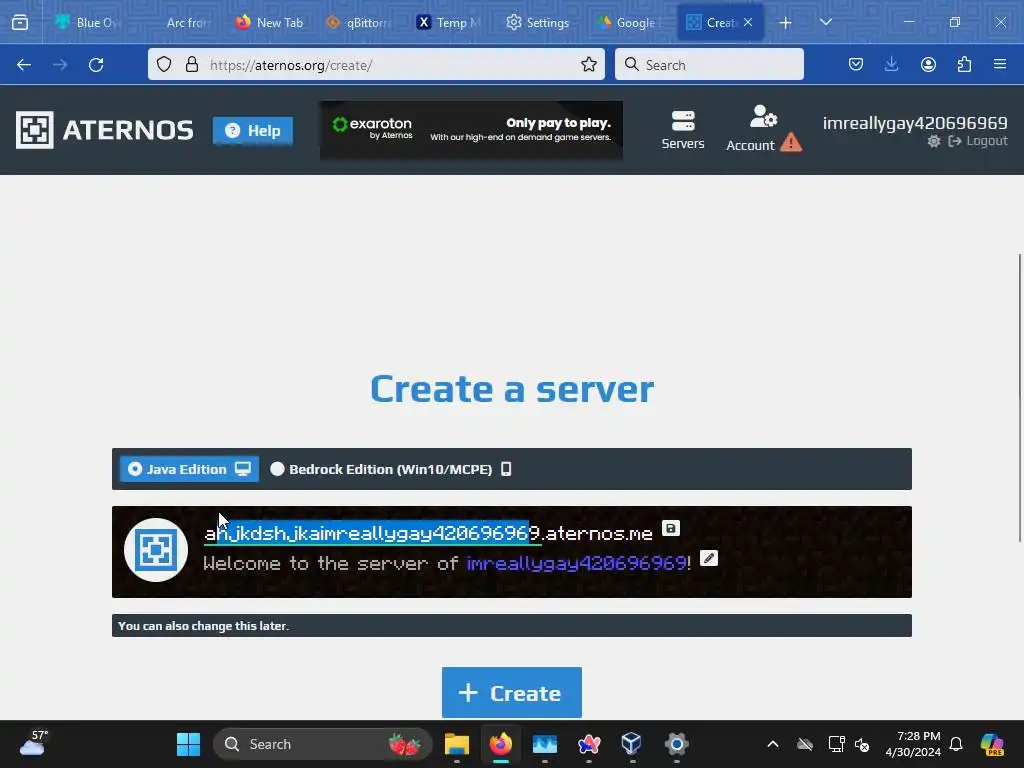Switch to the qBittorrent tab
The image size is (1024, 768).
pyautogui.click(x=360, y=22)
